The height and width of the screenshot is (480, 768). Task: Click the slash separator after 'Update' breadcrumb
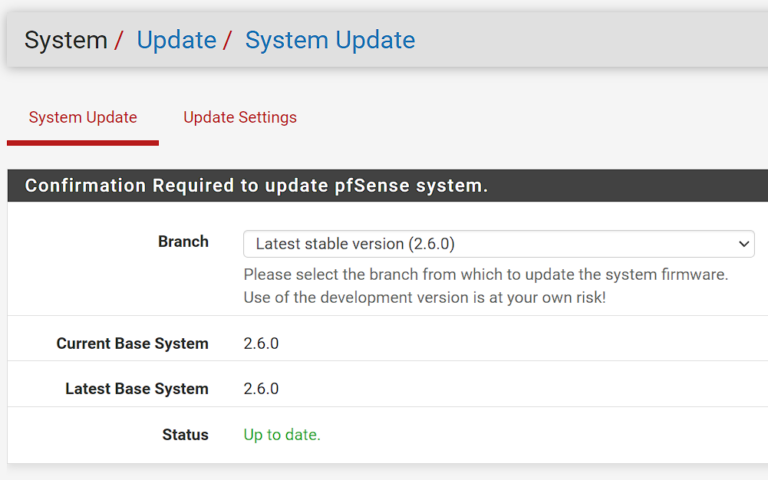(227, 40)
